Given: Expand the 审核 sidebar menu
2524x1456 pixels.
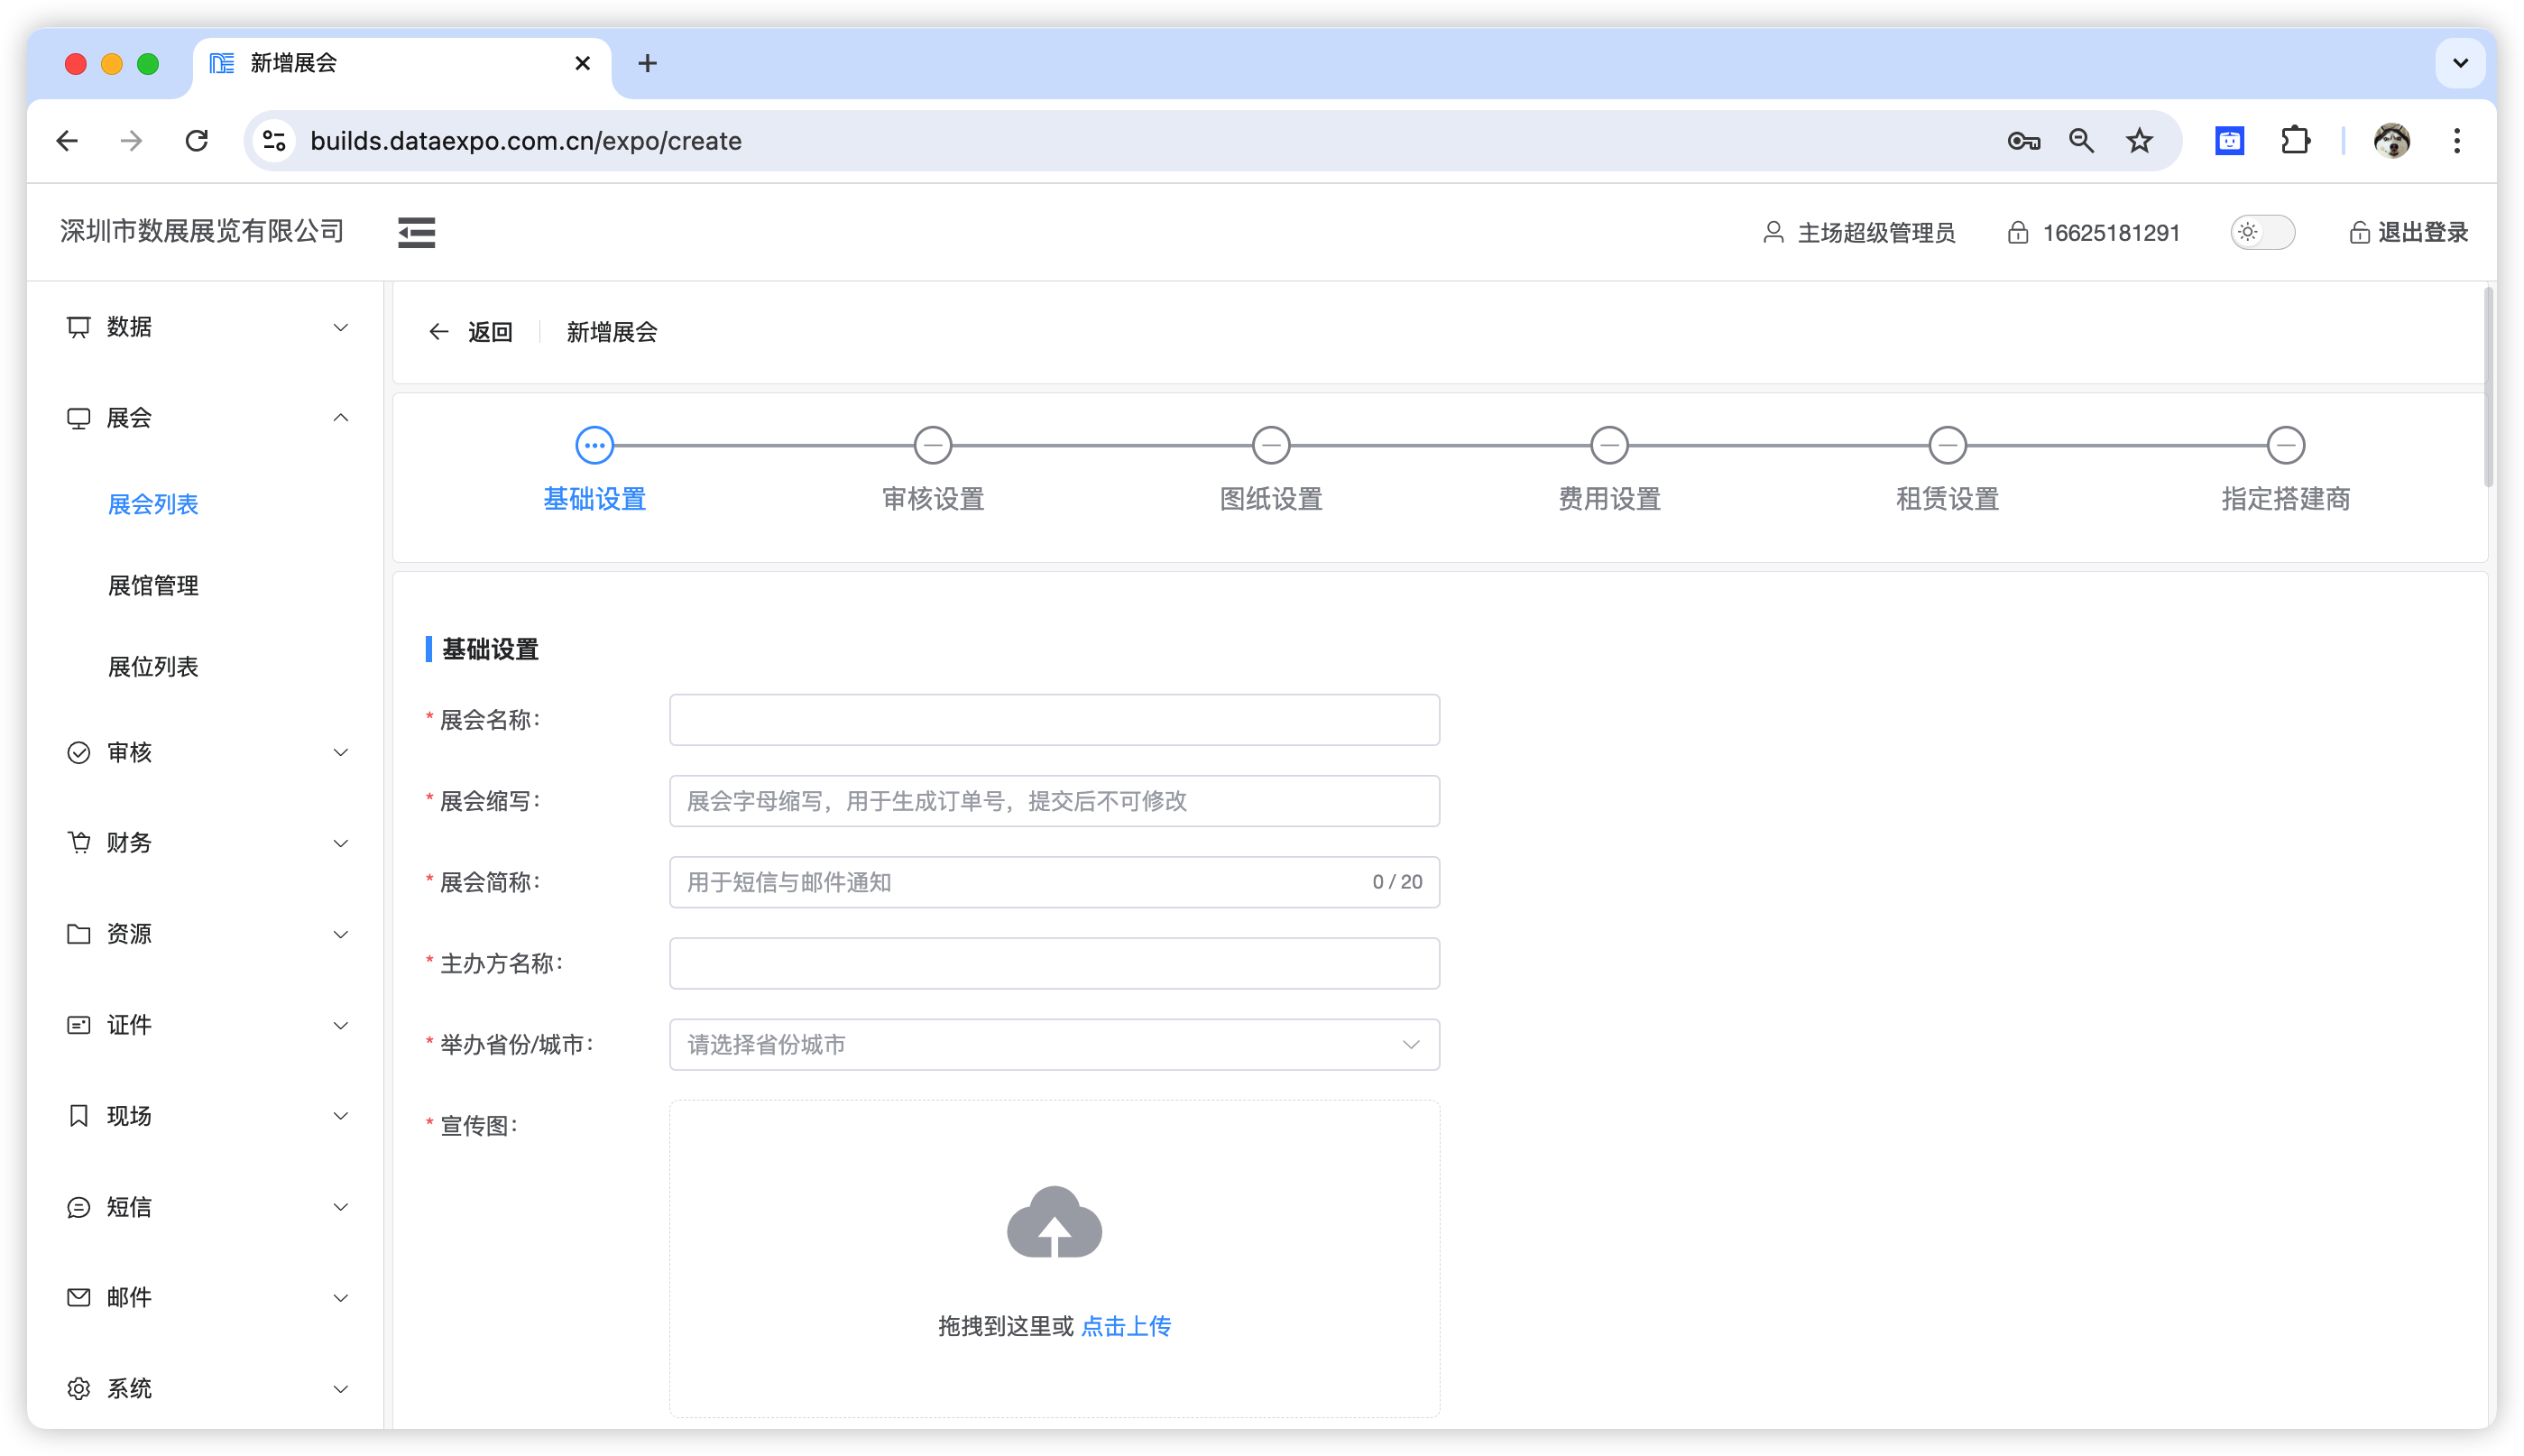Looking at the screenshot, I should point(207,752).
